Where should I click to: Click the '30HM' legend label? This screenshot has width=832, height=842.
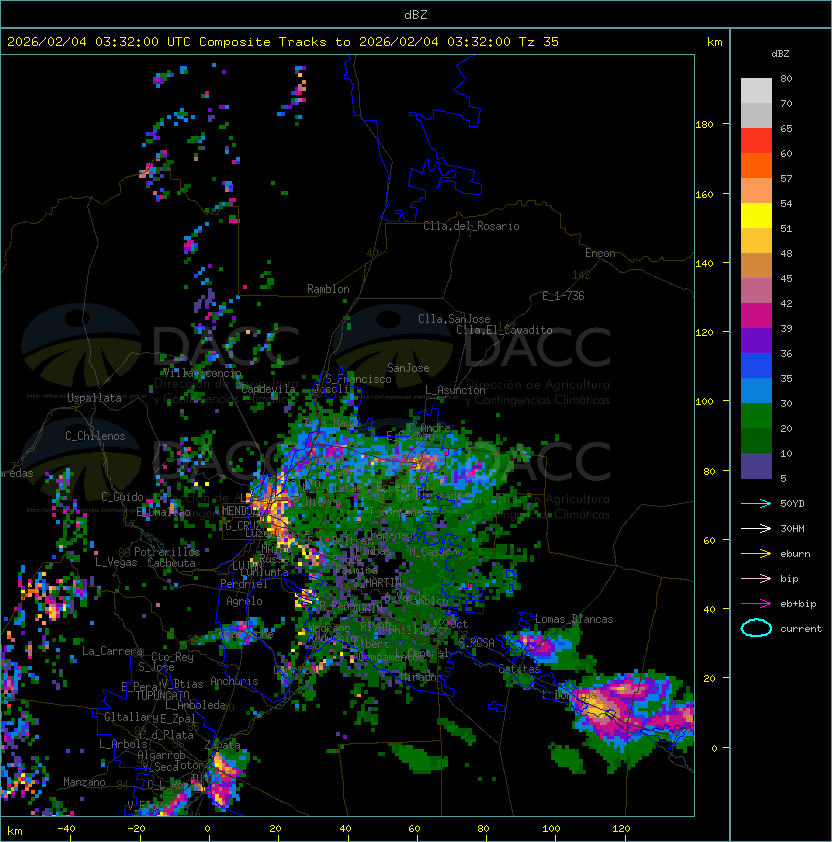pyautogui.click(x=792, y=528)
